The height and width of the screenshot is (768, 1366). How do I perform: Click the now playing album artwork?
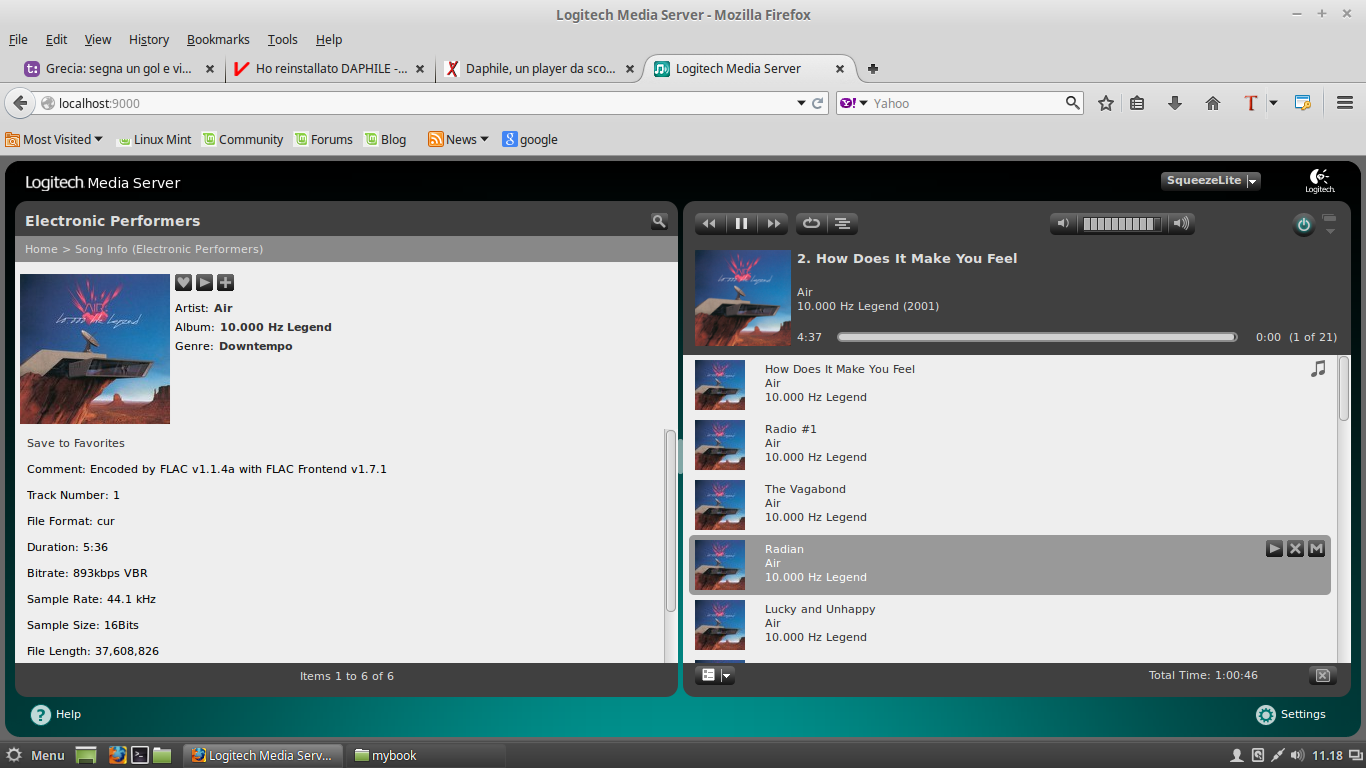pyautogui.click(x=743, y=298)
